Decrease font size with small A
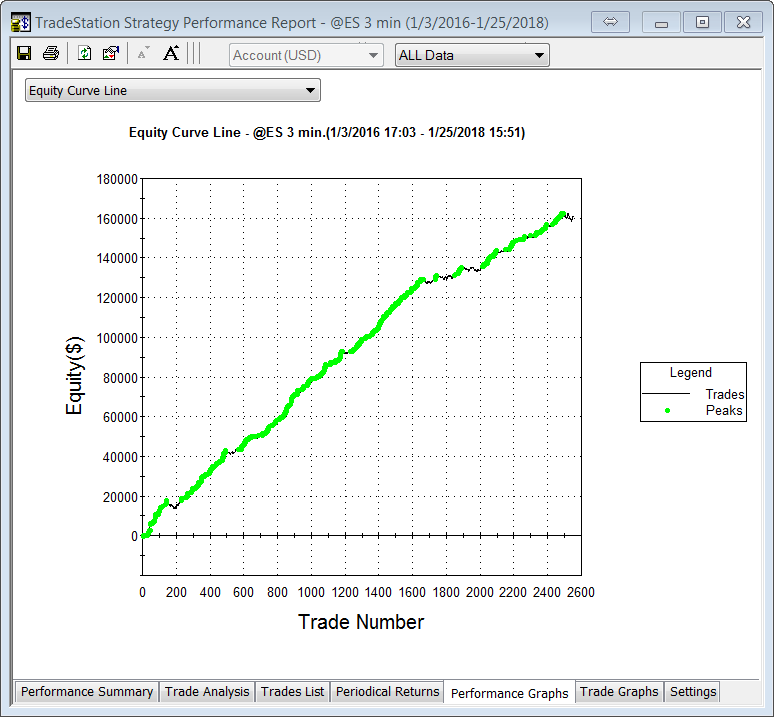The image size is (774, 717). coord(142,54)
